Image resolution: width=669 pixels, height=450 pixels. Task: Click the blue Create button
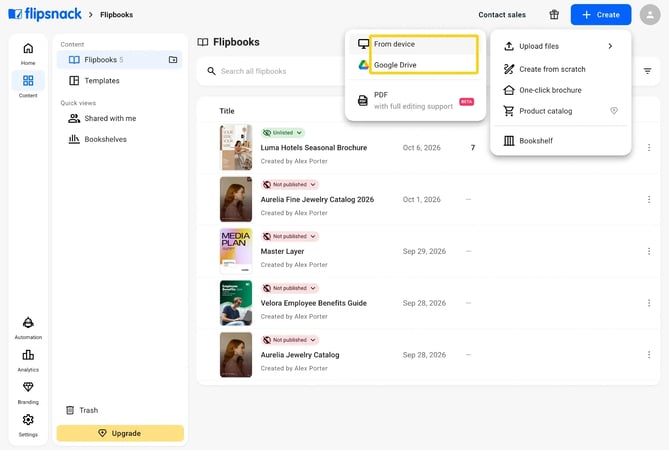(x=601, y=15)
